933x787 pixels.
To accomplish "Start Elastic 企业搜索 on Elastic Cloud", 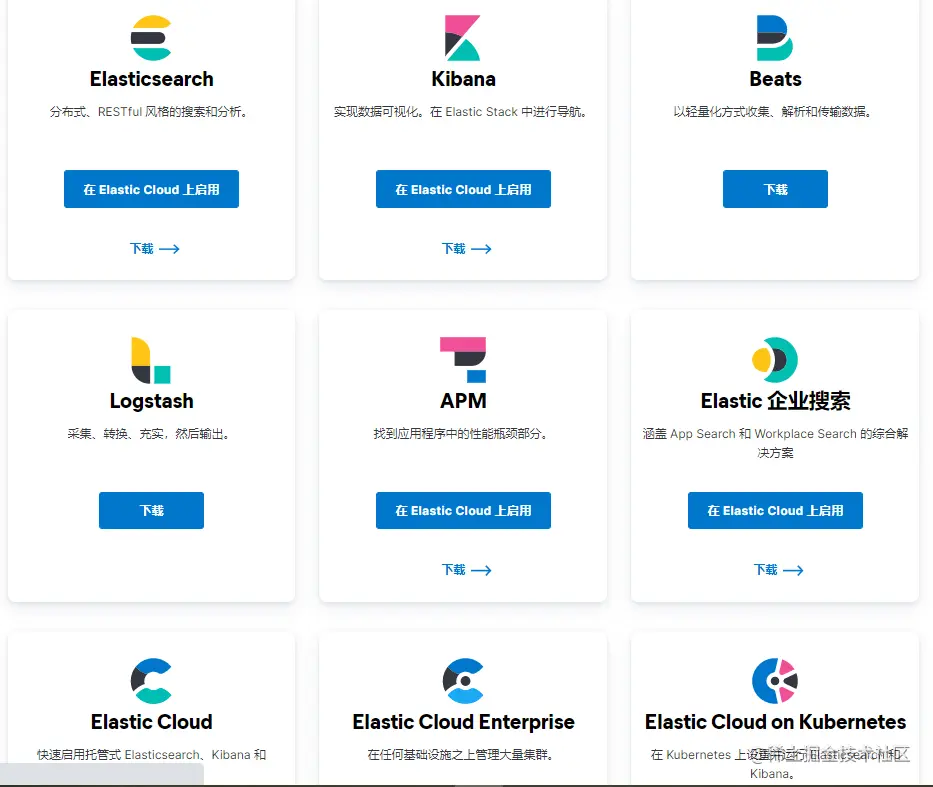I will click(775, 510).
